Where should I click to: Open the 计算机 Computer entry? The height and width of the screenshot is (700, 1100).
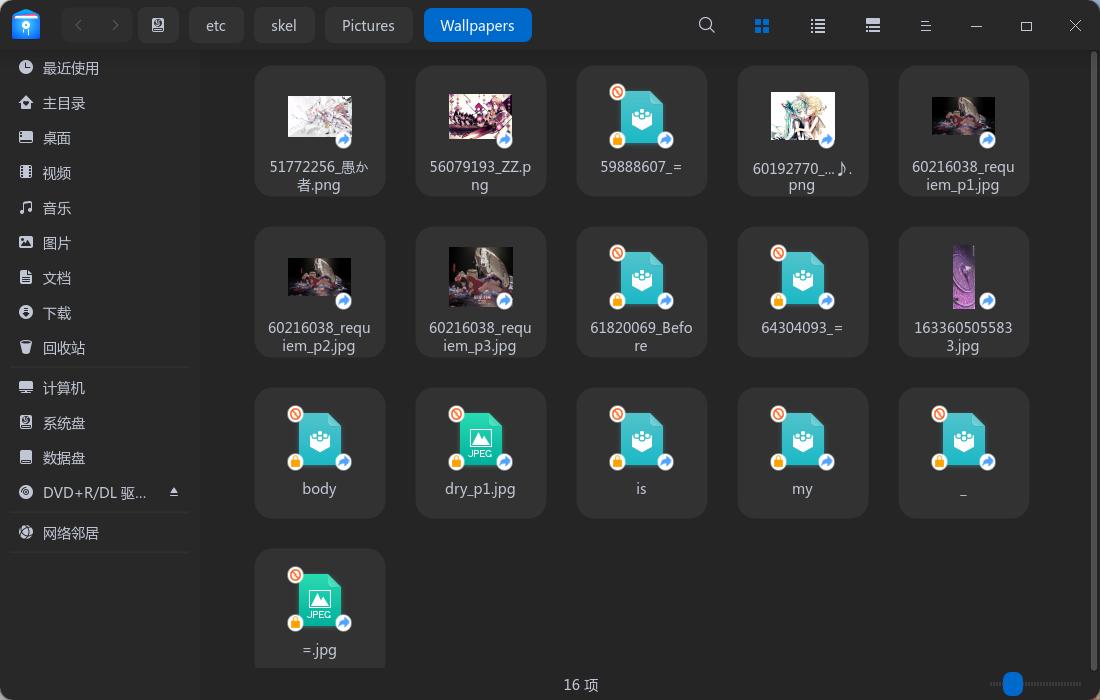(x=64, y=388)
